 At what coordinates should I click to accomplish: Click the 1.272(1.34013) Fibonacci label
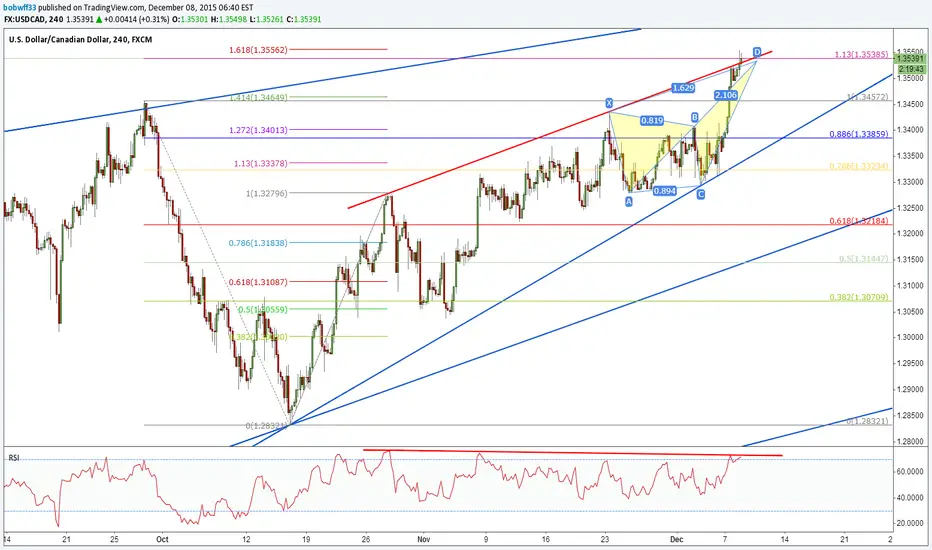pyautogui.click(x=258, y=130)
